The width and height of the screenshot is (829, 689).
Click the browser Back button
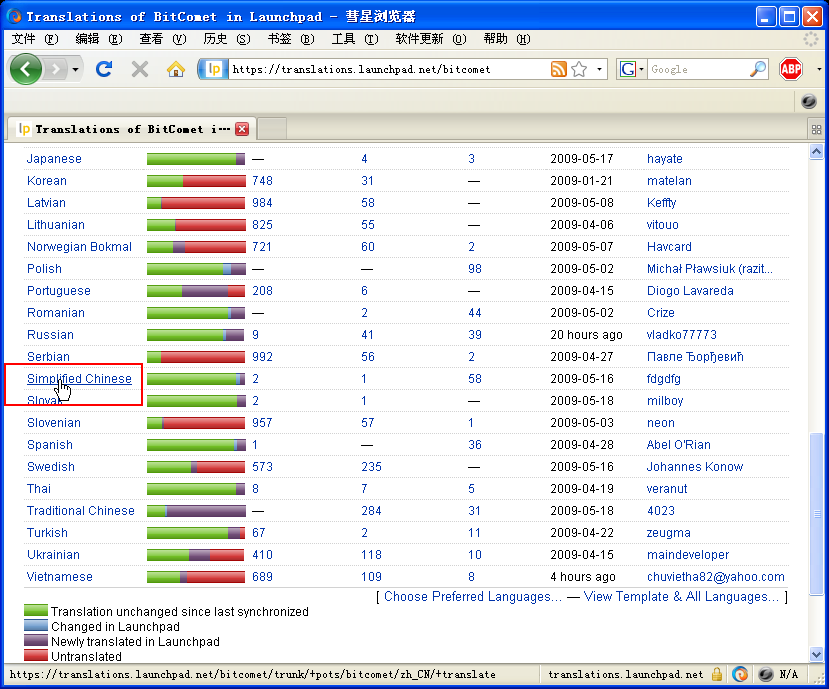pyautogui.click(x=26, y=69)
